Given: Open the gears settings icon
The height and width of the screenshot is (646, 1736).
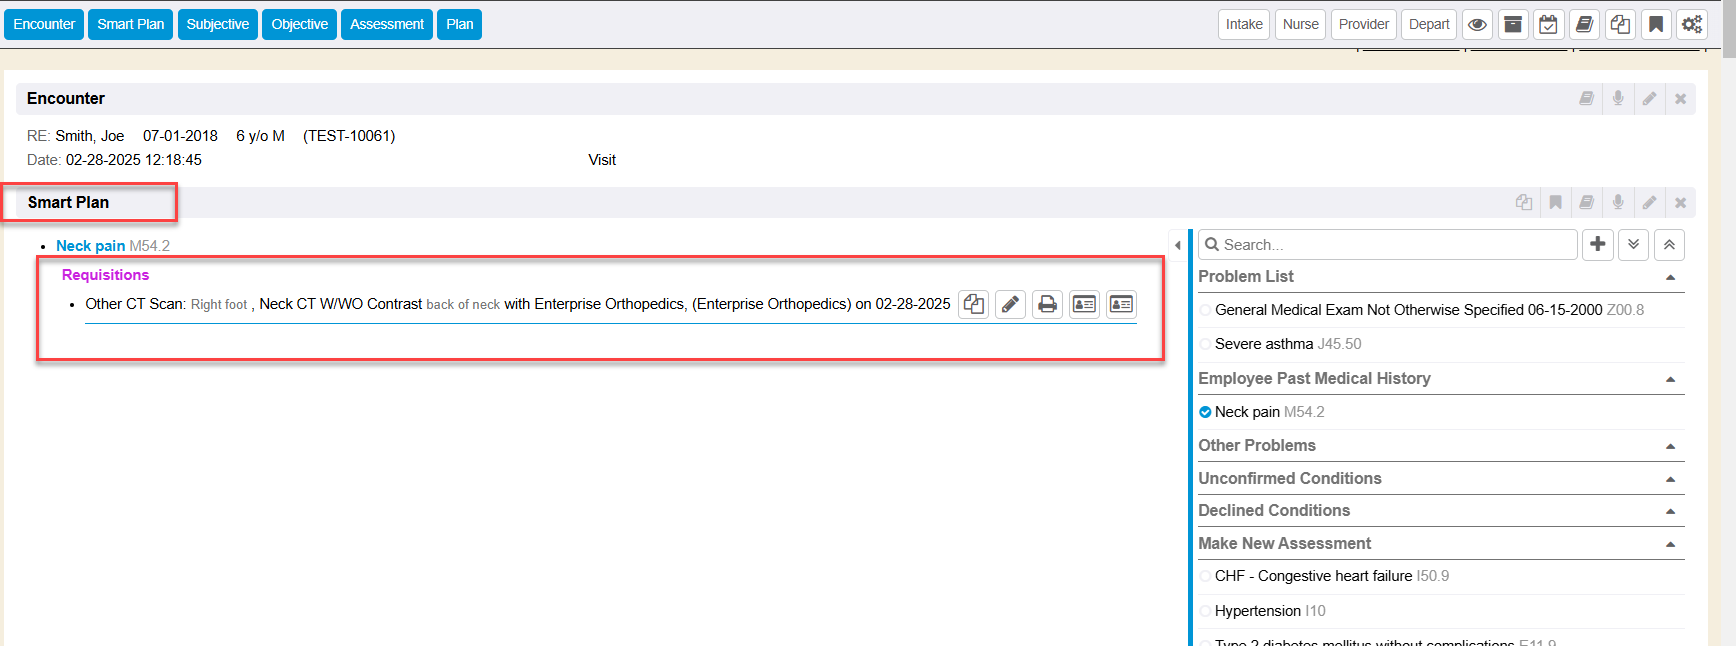Looking at the screenshot, I should coord(1692,25).
